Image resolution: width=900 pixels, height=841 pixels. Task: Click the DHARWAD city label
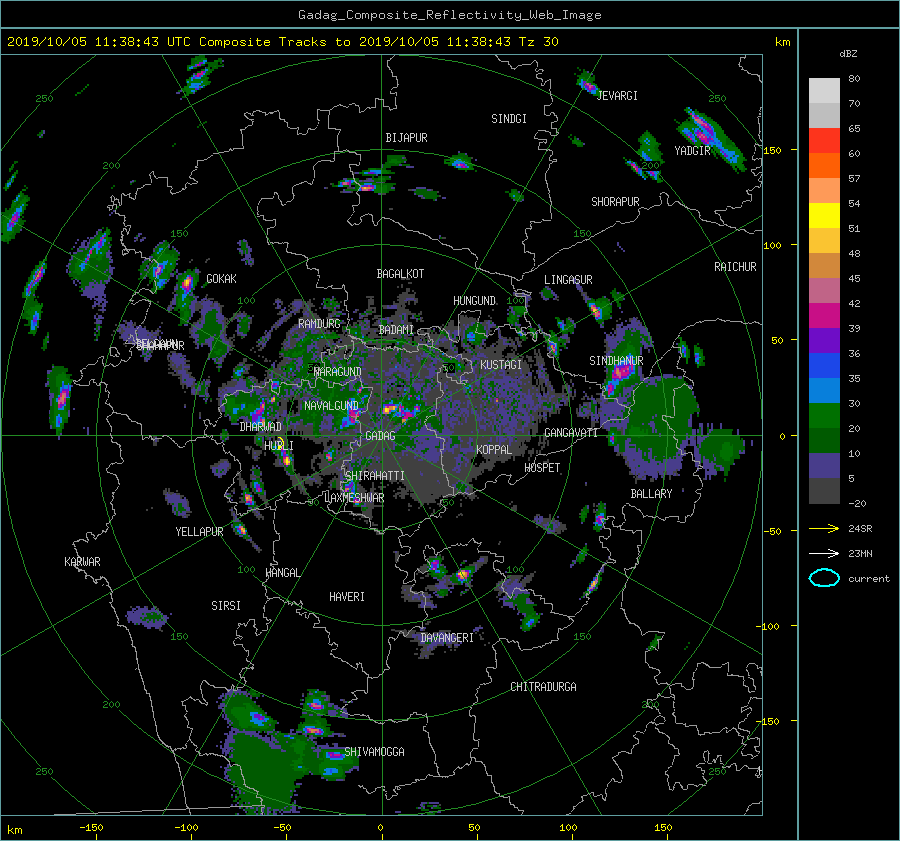pyautogui.click(x=261, y=427)
